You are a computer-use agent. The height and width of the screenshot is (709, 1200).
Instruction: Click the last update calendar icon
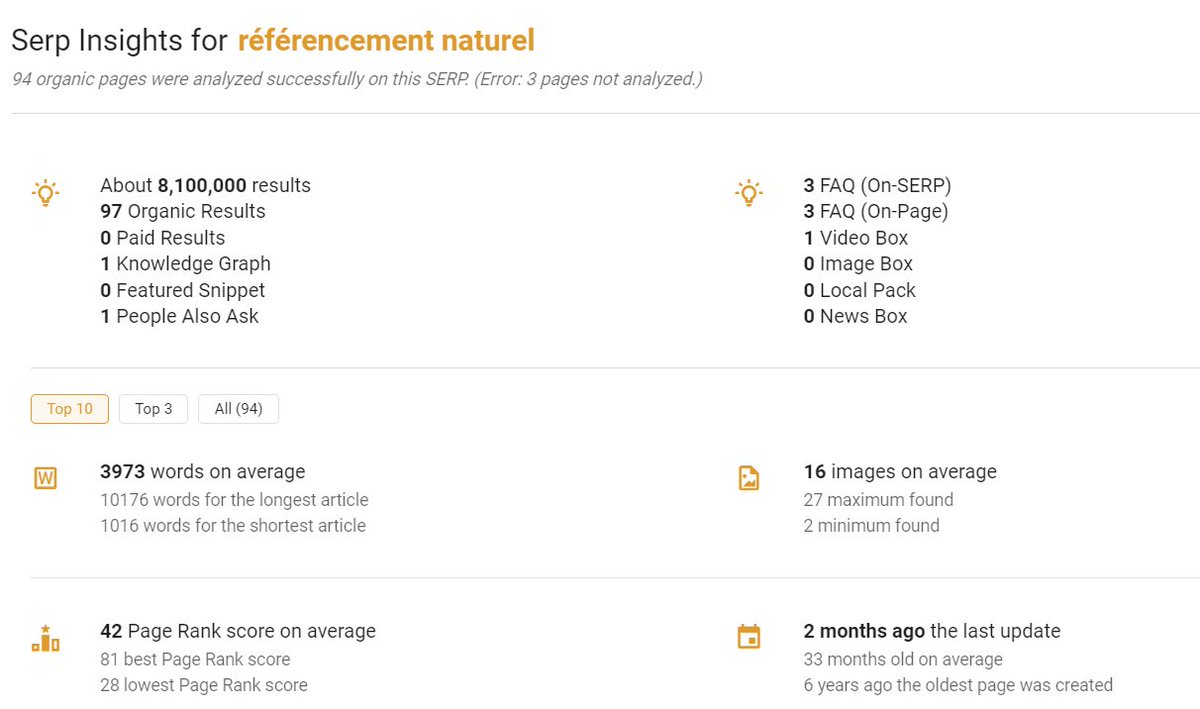(x=749, y=637)
